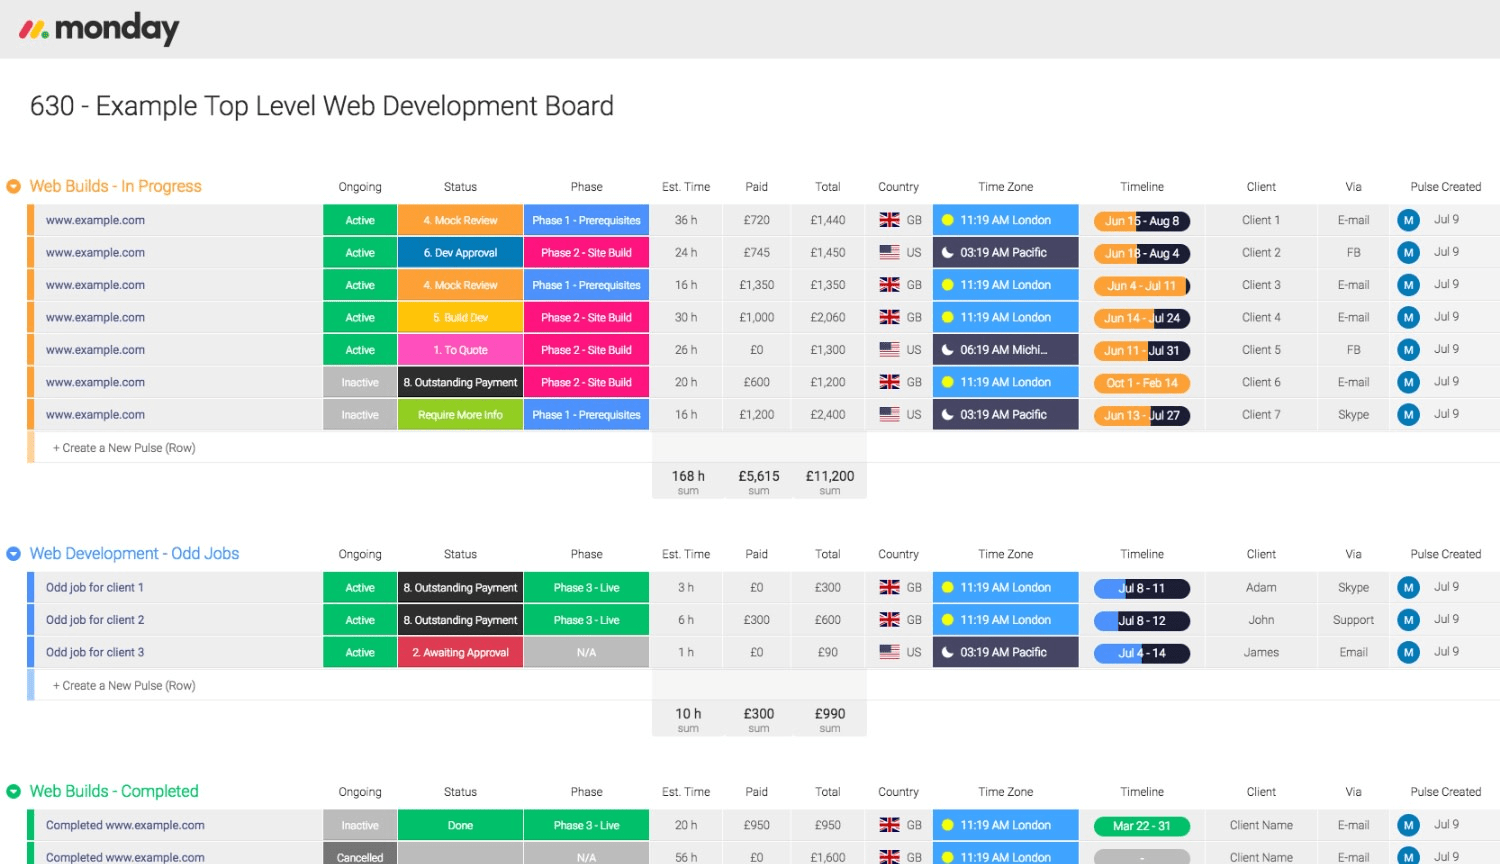Click the GB flag in Client 6 row

point(889,382)
